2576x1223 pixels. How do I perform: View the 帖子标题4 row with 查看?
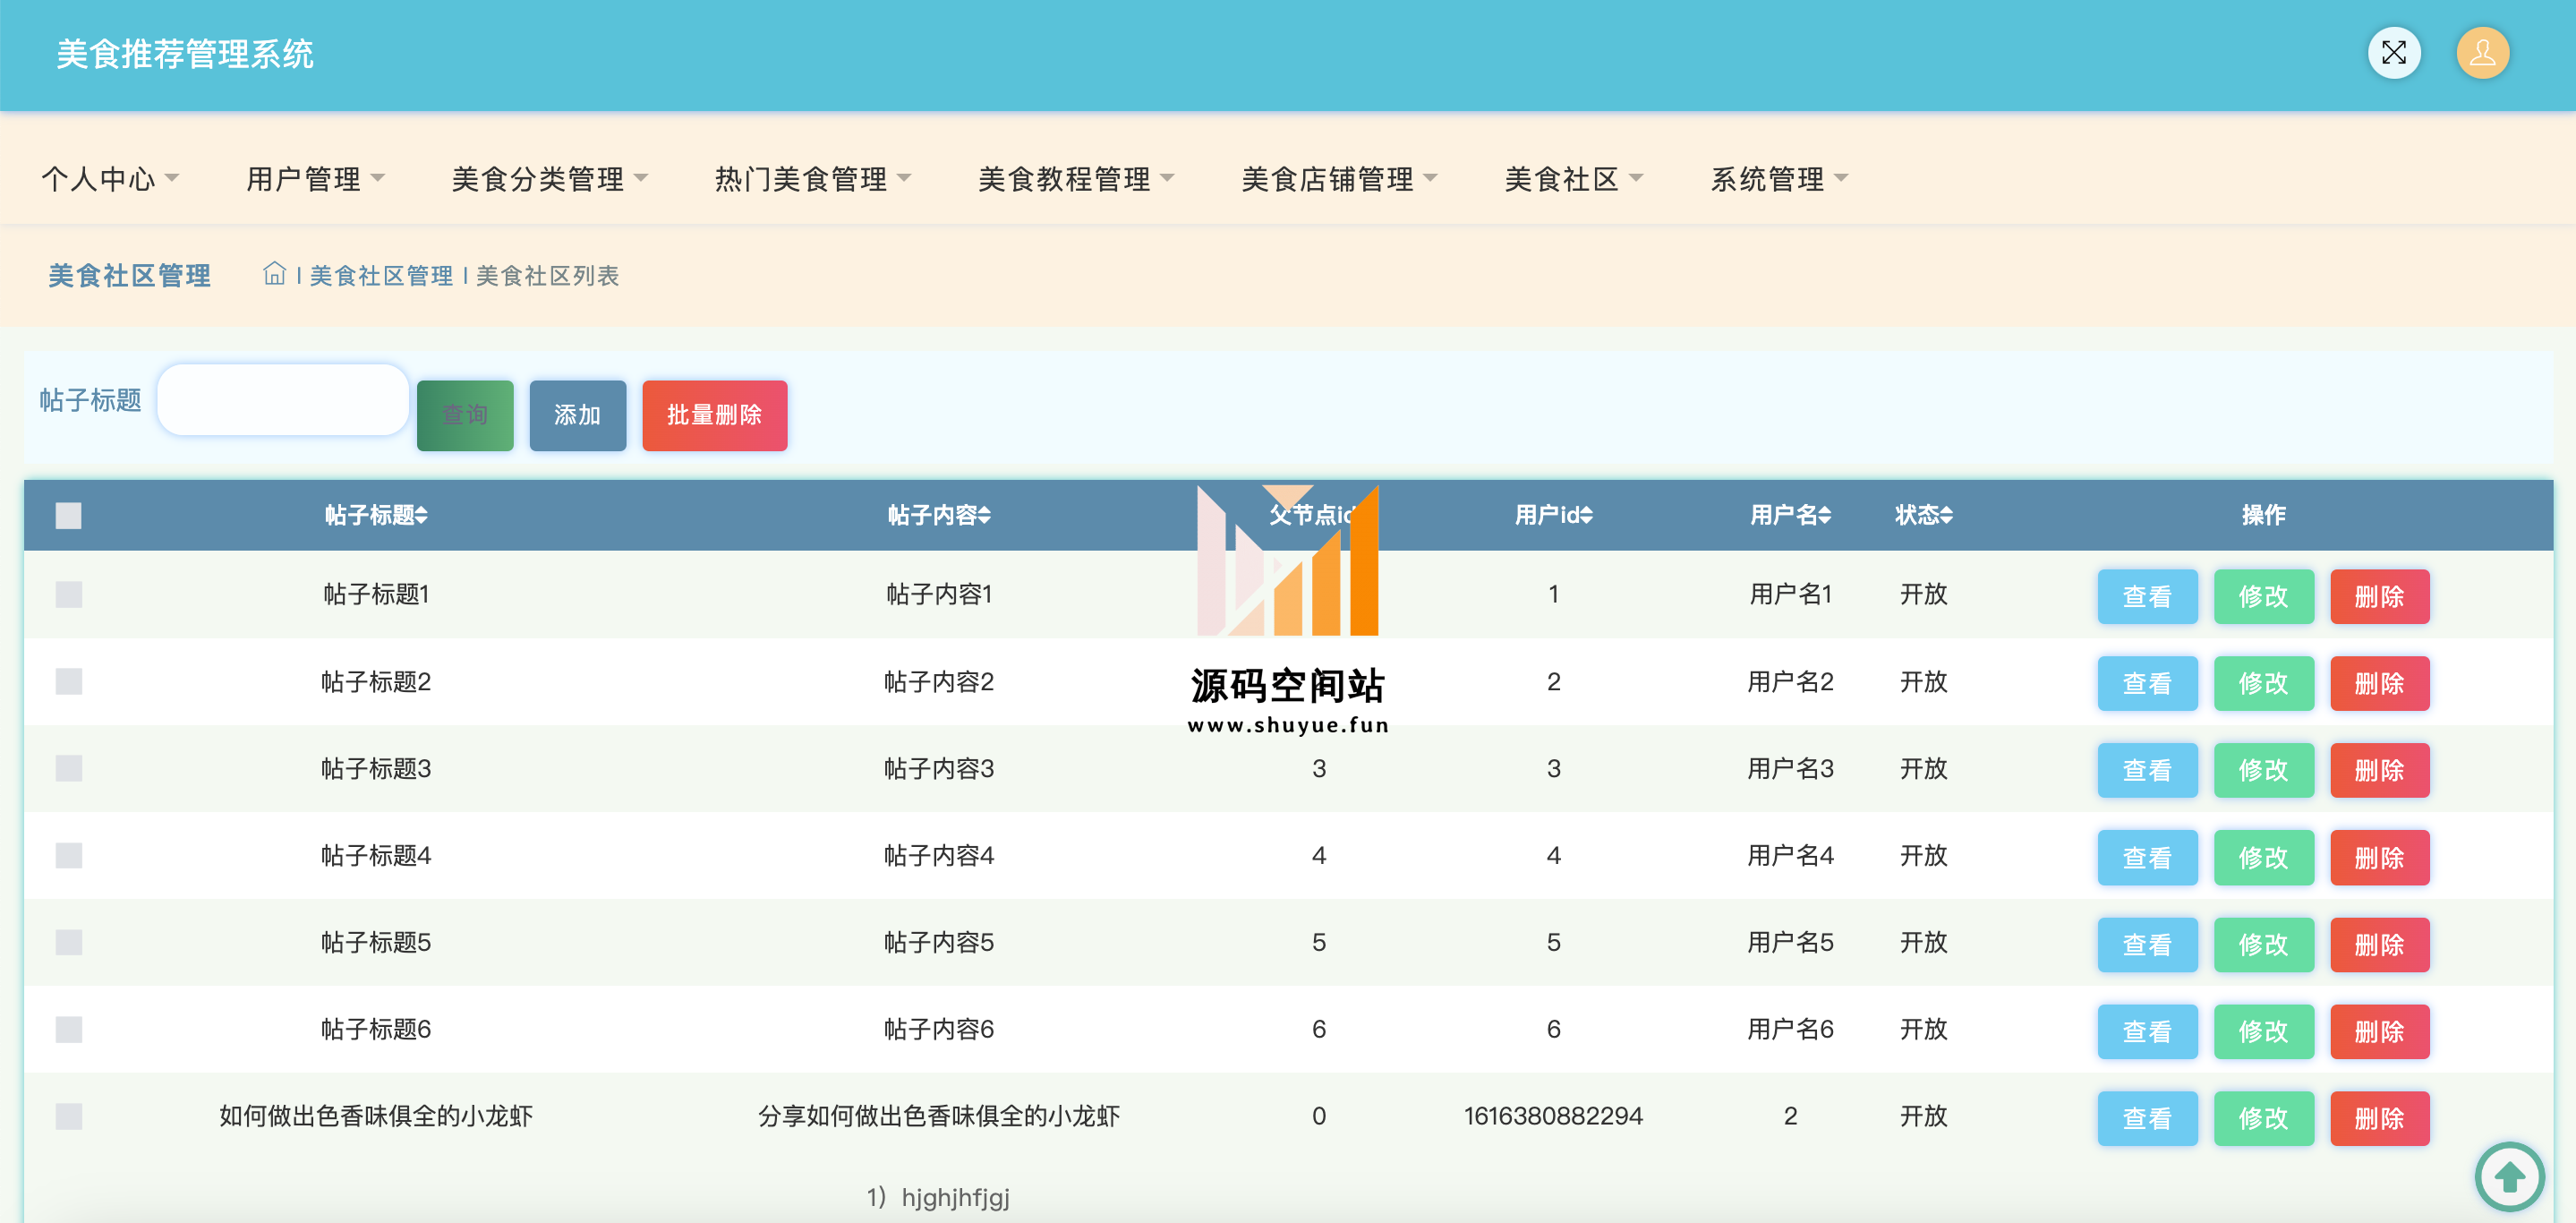[2147, 858]
